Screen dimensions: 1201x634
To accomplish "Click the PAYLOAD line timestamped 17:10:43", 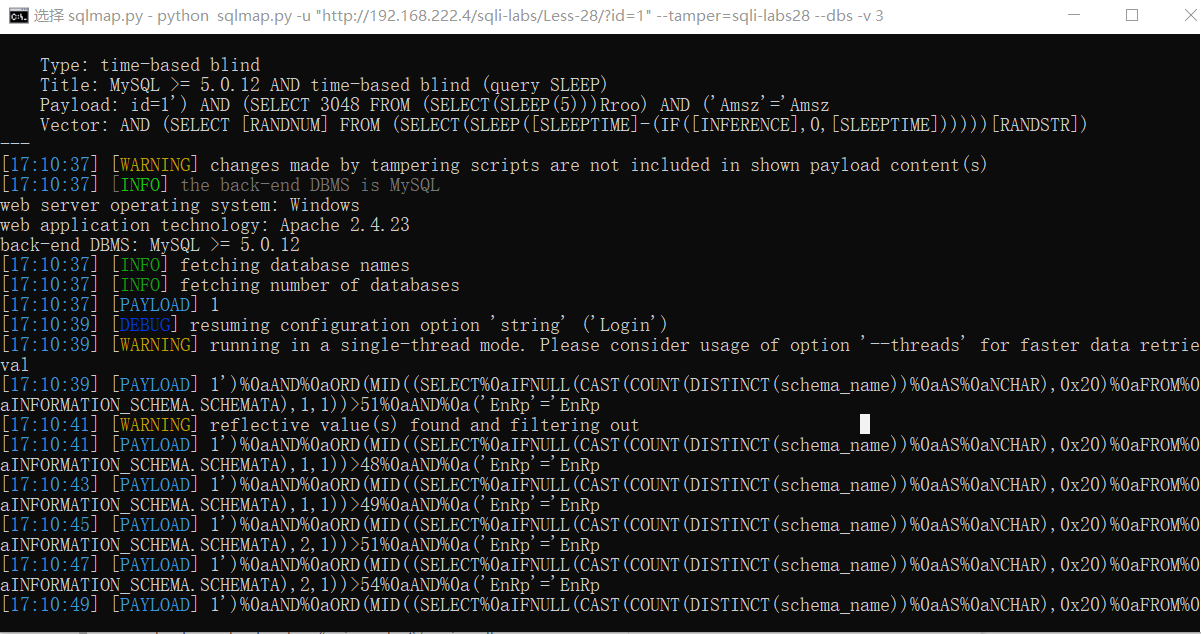I will point(600,485).
